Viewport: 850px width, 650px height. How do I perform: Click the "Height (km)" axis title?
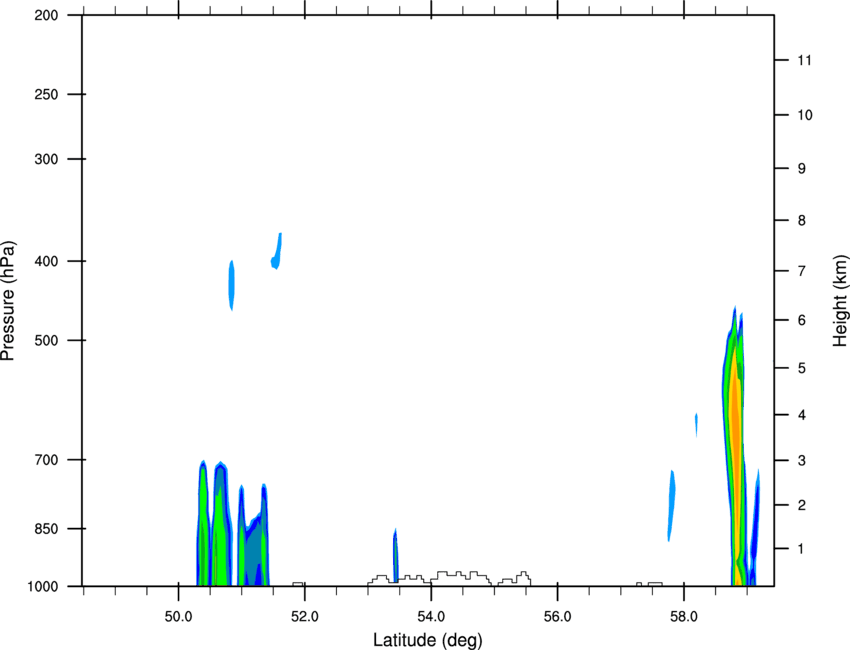(840, 300)
